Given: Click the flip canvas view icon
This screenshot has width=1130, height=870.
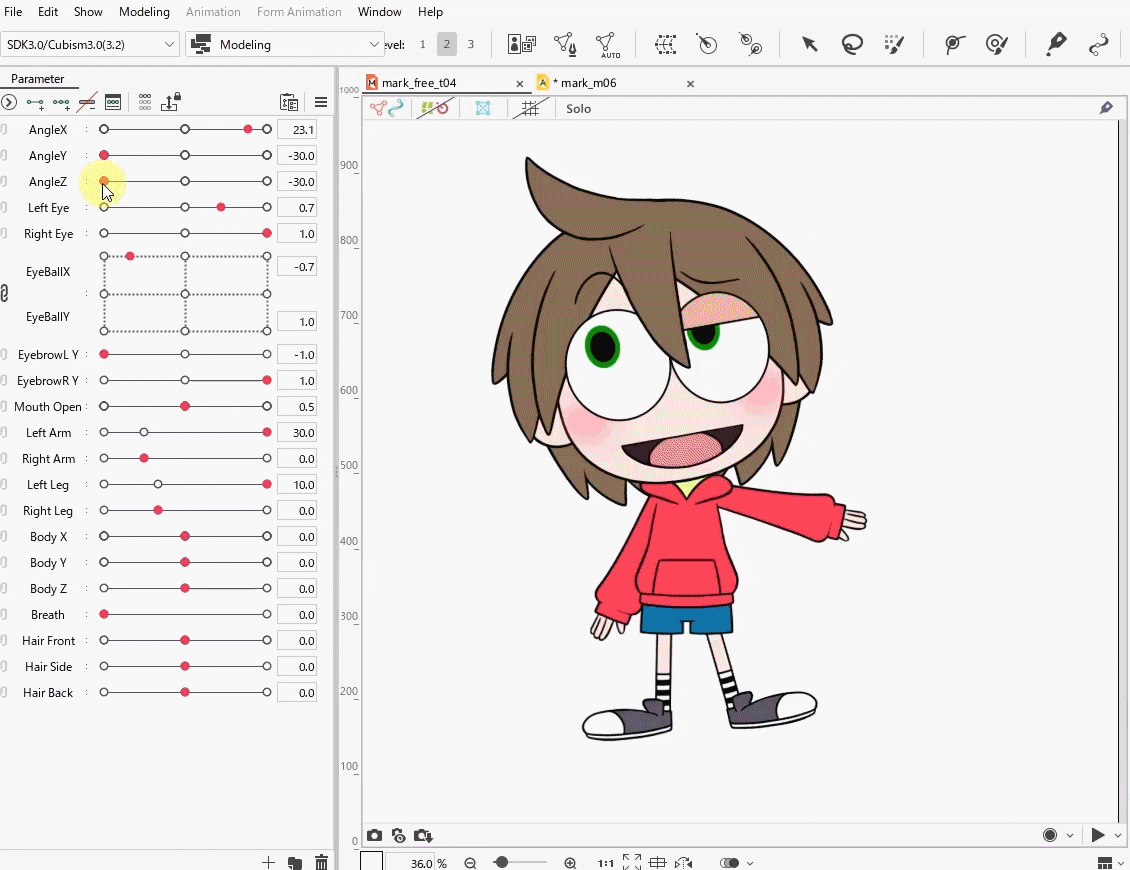Looking at the screenshot, I should (683, 863).
